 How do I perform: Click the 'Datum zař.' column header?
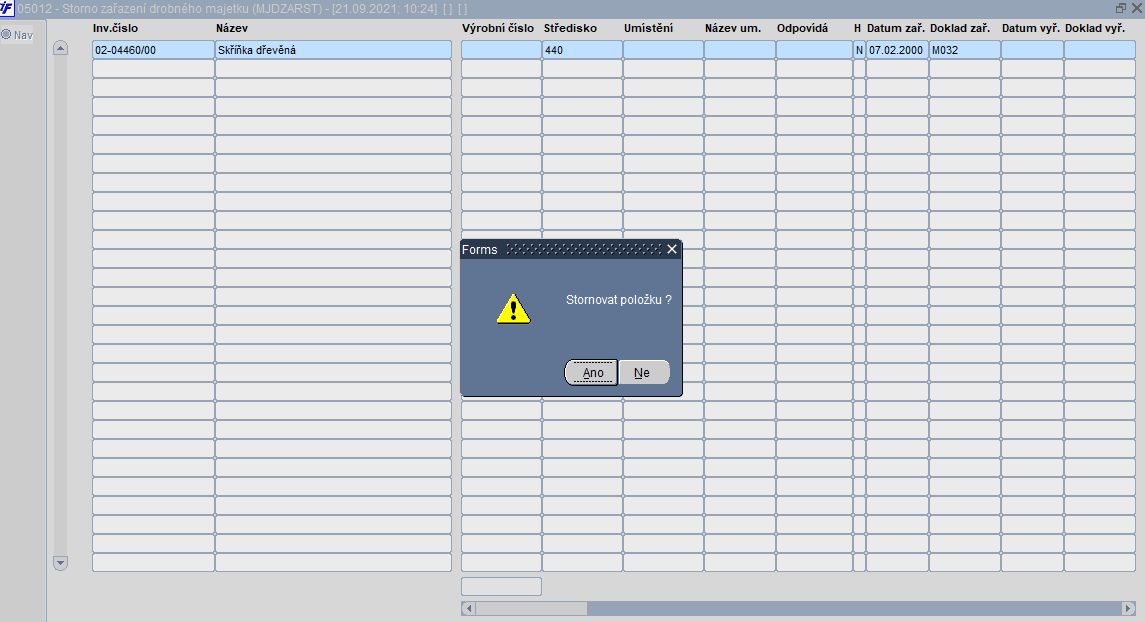tap(896, 28)
